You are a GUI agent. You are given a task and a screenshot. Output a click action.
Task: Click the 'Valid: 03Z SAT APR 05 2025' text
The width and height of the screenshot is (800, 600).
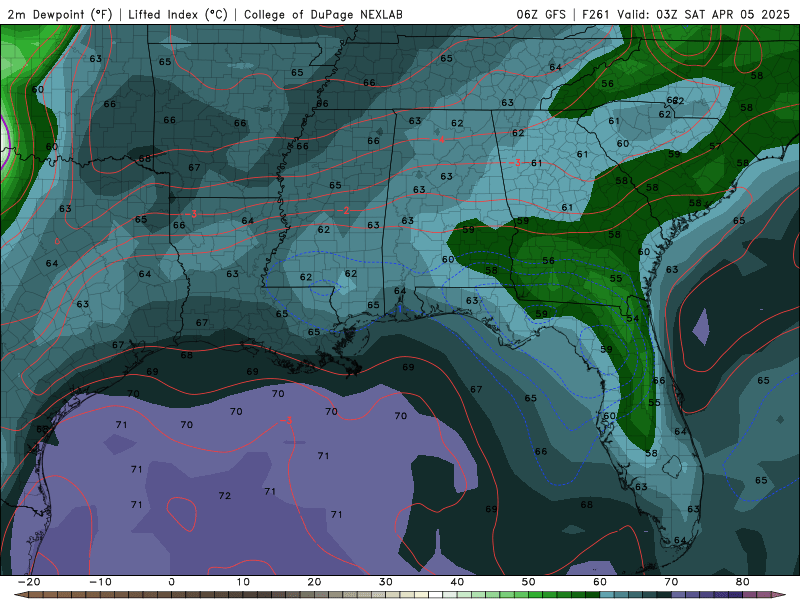pos(704,14)
